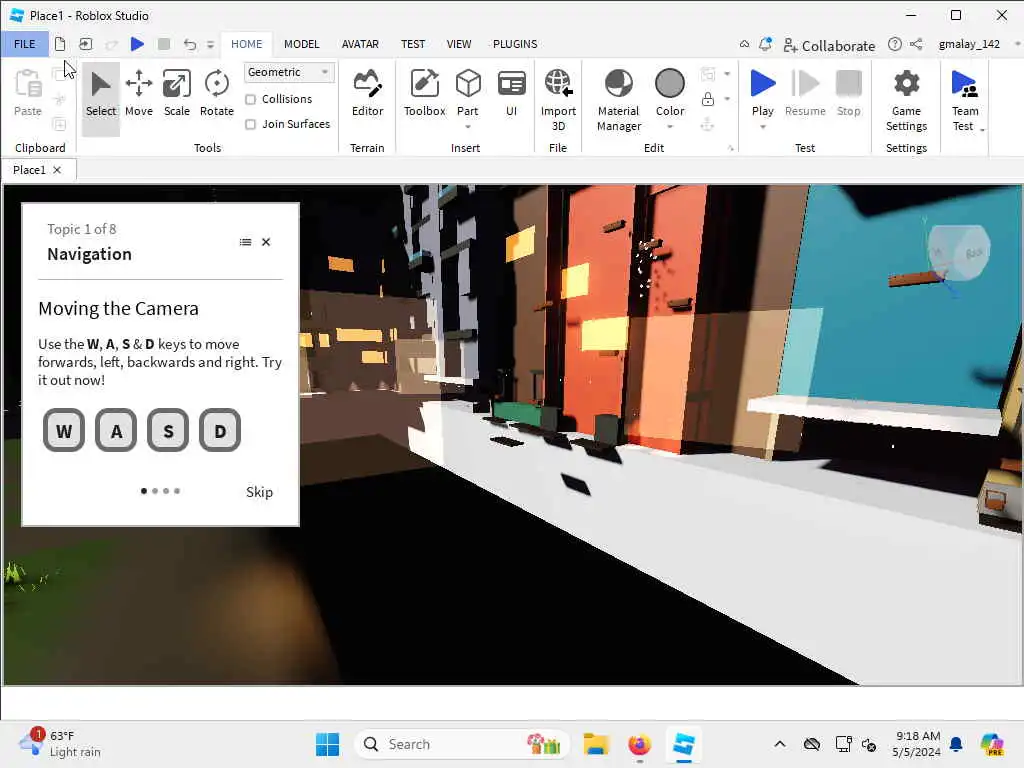Click the open place icon in quick access bar
The height and width of the screenshot is (768, 1024).
[x=86, y=44]
